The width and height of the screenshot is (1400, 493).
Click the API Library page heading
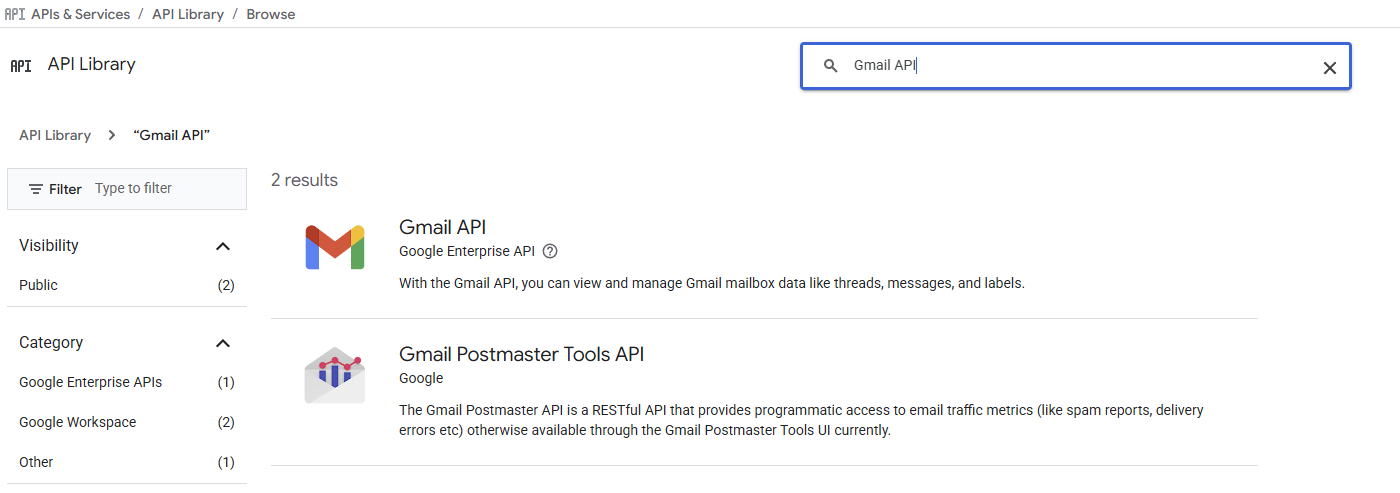(x=92, y=64)
